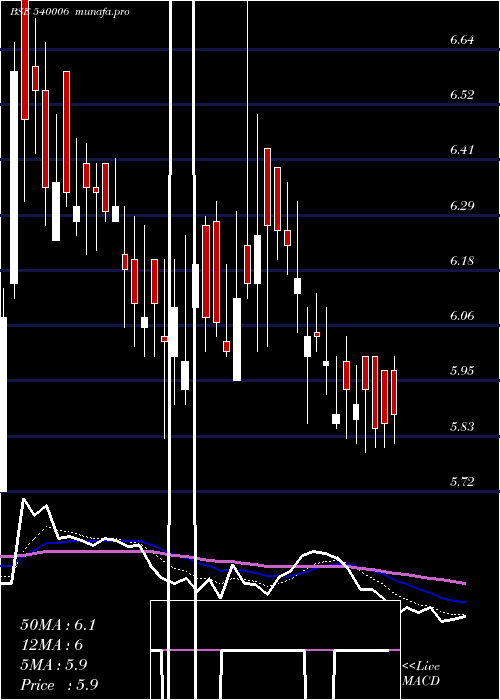Screen dimensions: 500x700
Task: Click the 5.95 price axis label
Action: (462, 371)
